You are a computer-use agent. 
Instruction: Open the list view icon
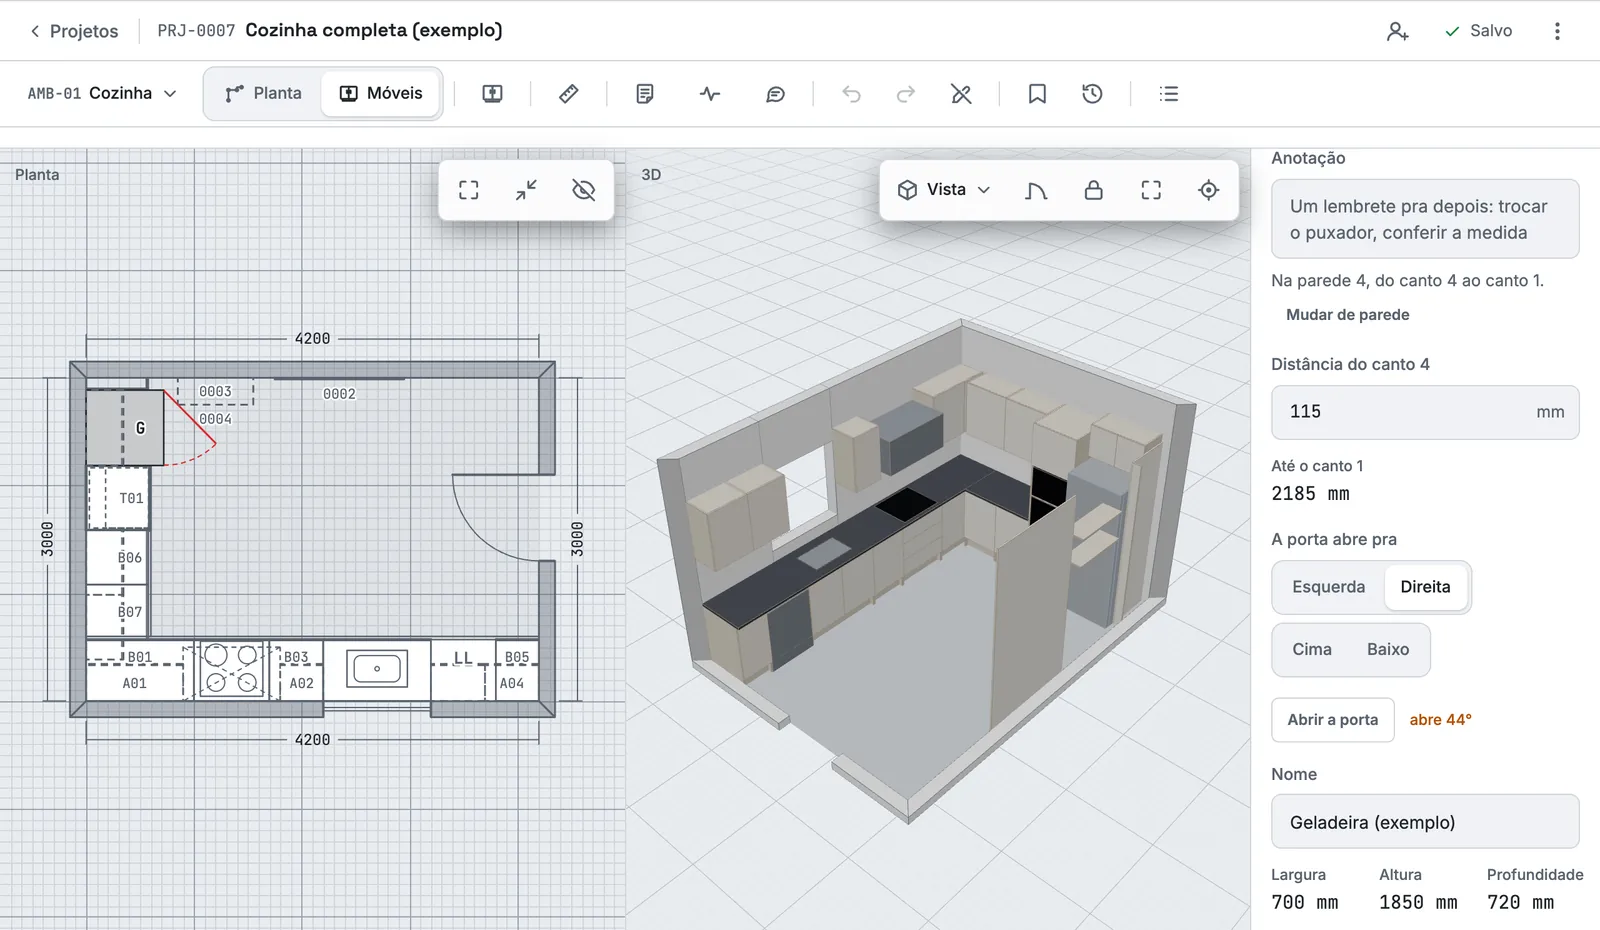tap(1169, 94)
